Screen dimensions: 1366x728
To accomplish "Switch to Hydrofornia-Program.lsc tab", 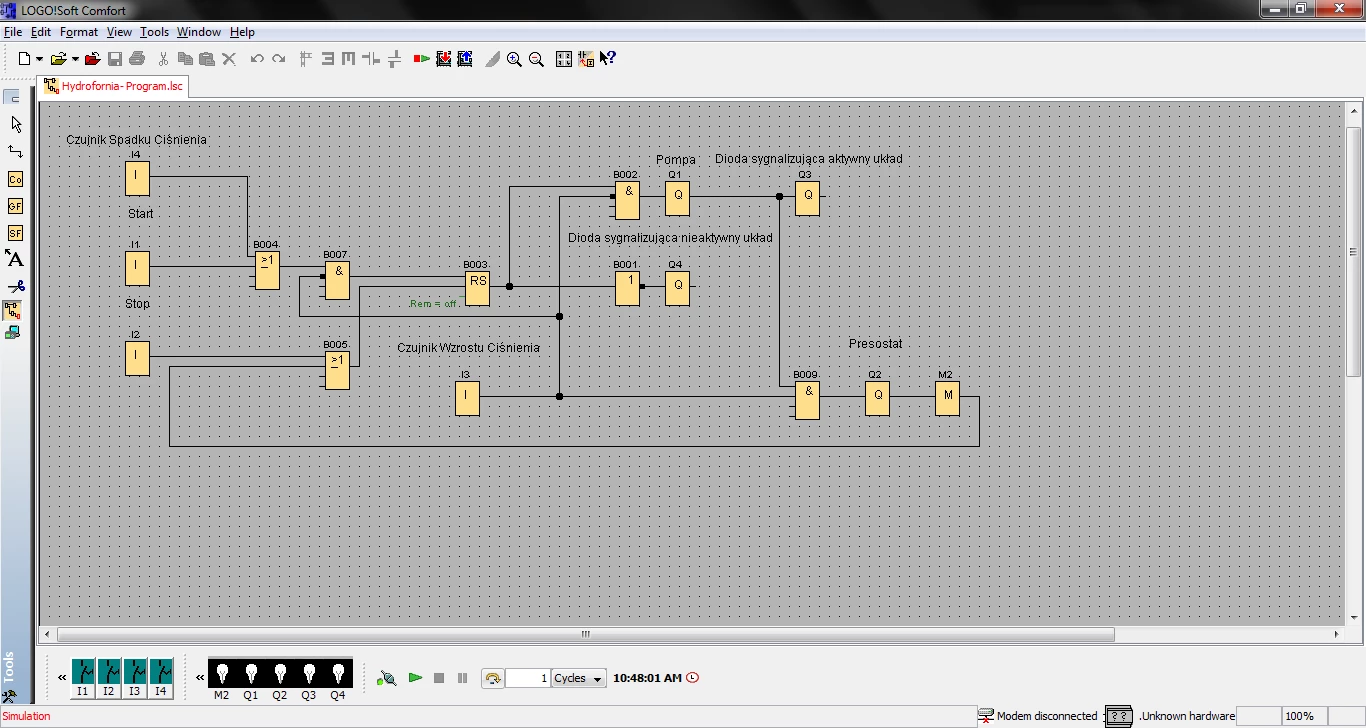I will 113,86.
